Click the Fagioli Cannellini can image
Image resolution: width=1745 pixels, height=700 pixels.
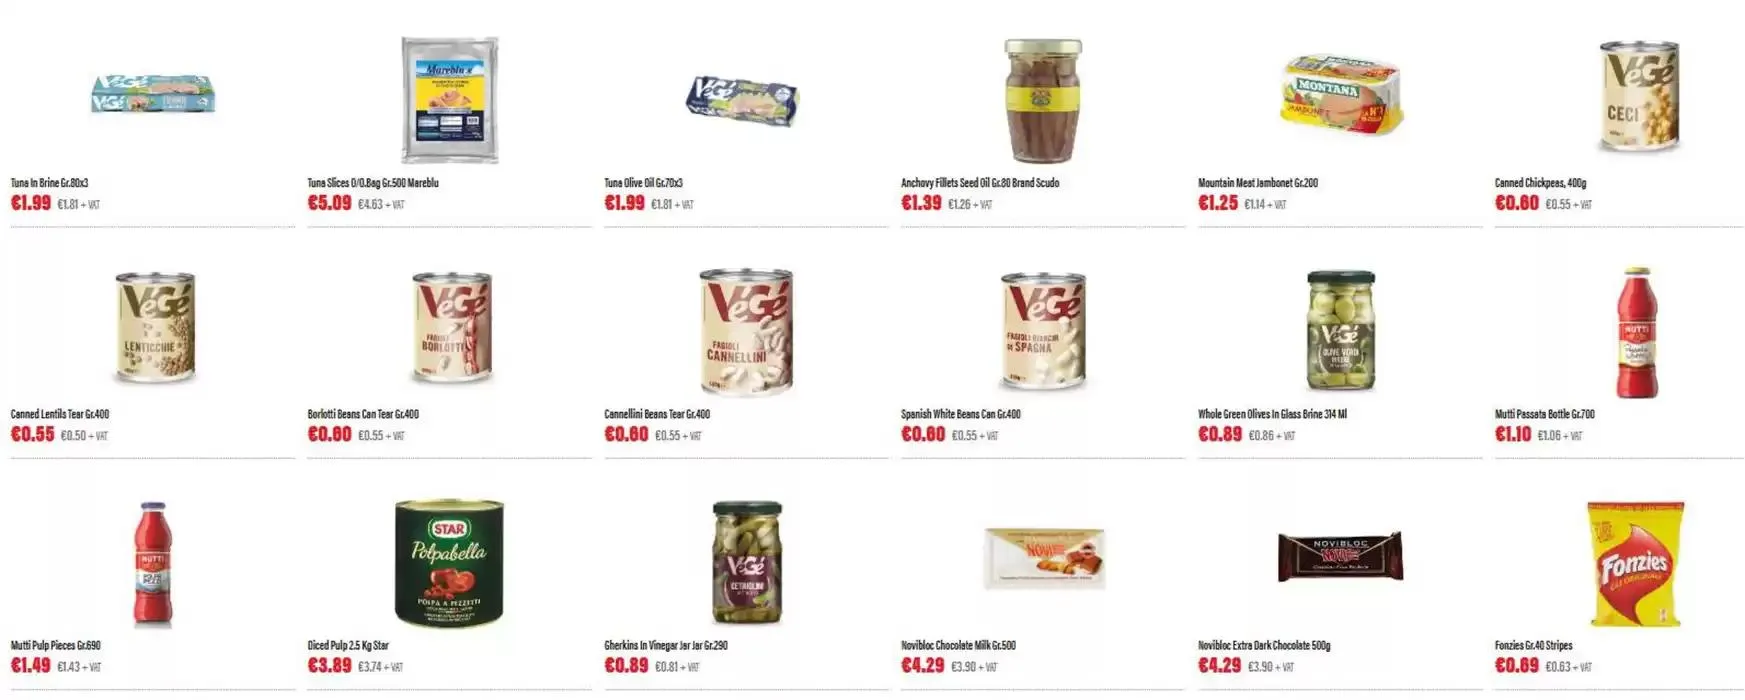[x=746, y=331]
